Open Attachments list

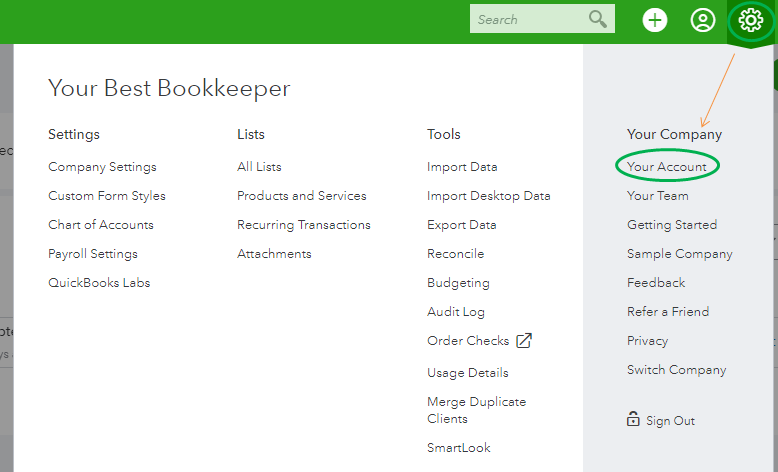pos(274,254)
